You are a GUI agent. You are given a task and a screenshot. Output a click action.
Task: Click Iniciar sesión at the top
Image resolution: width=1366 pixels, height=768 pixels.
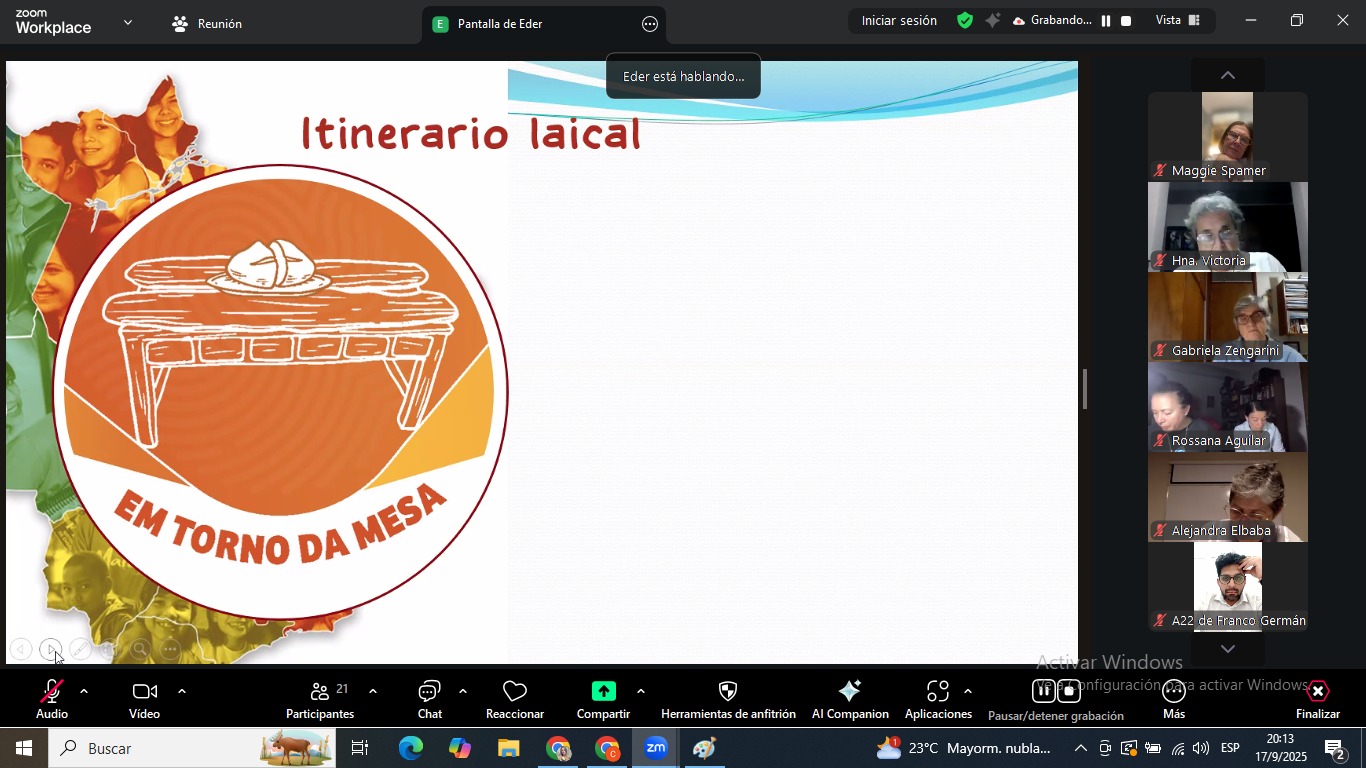click(x=899, y=21)
